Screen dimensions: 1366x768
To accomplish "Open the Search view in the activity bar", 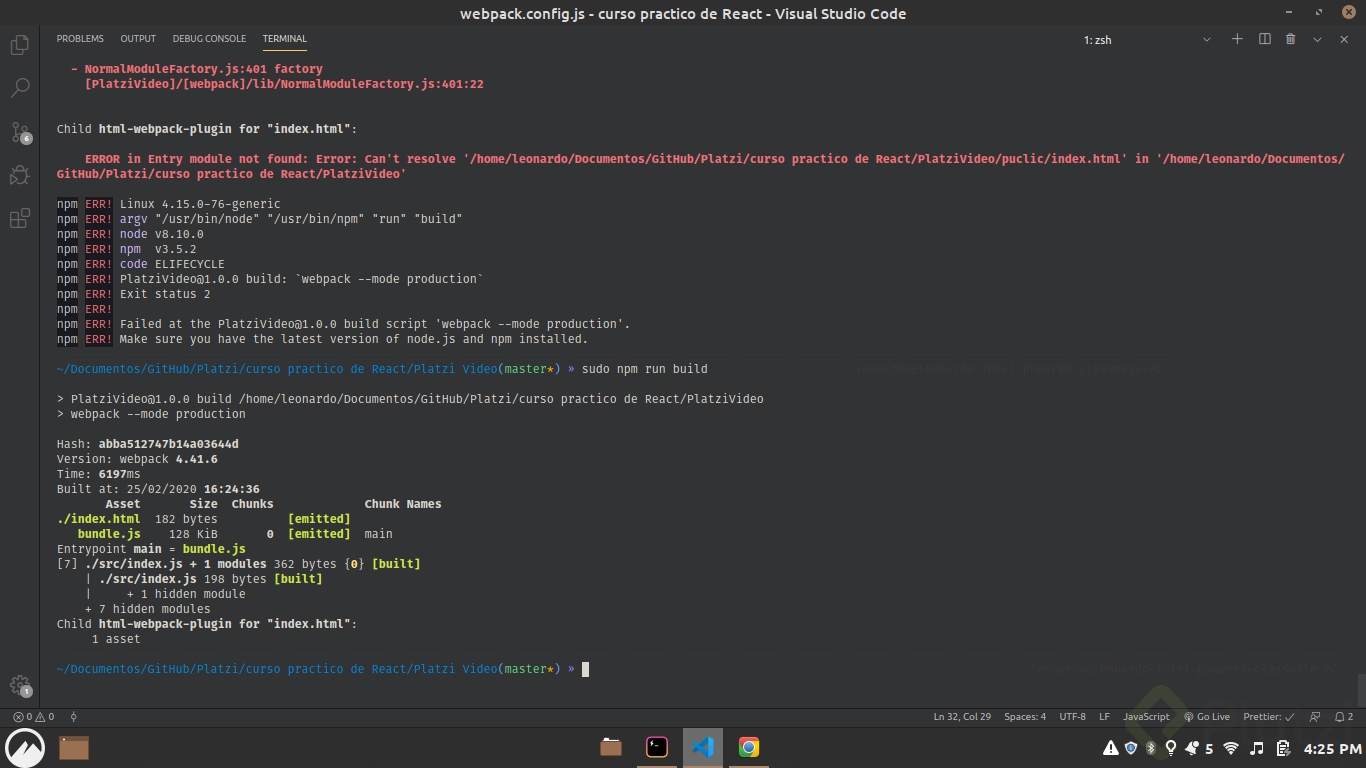I will pyautogui.click(x=19, y=89).
